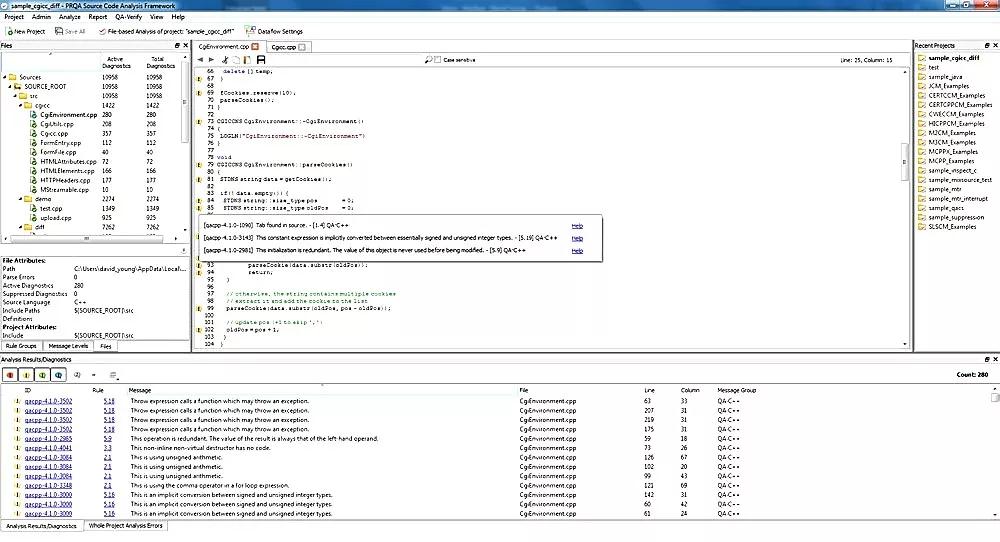
Task: Open qacpp-4.1.0-2985 diagnostic ID link
Action: pos(48,439)
